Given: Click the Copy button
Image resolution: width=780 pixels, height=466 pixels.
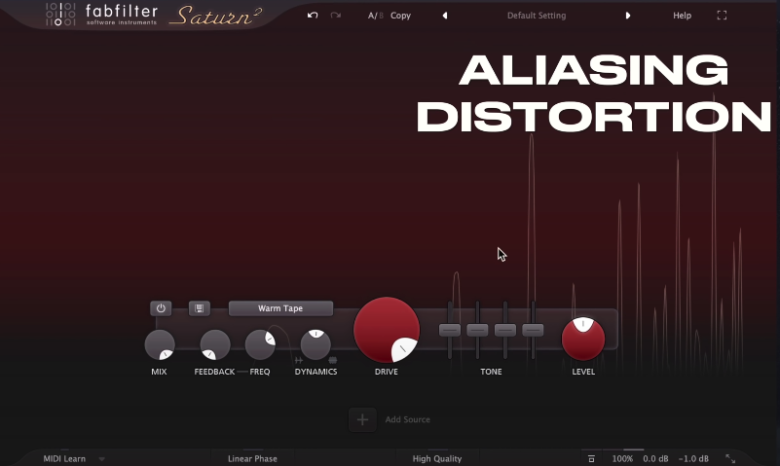Looking at the screenshot, I should 400,15.
